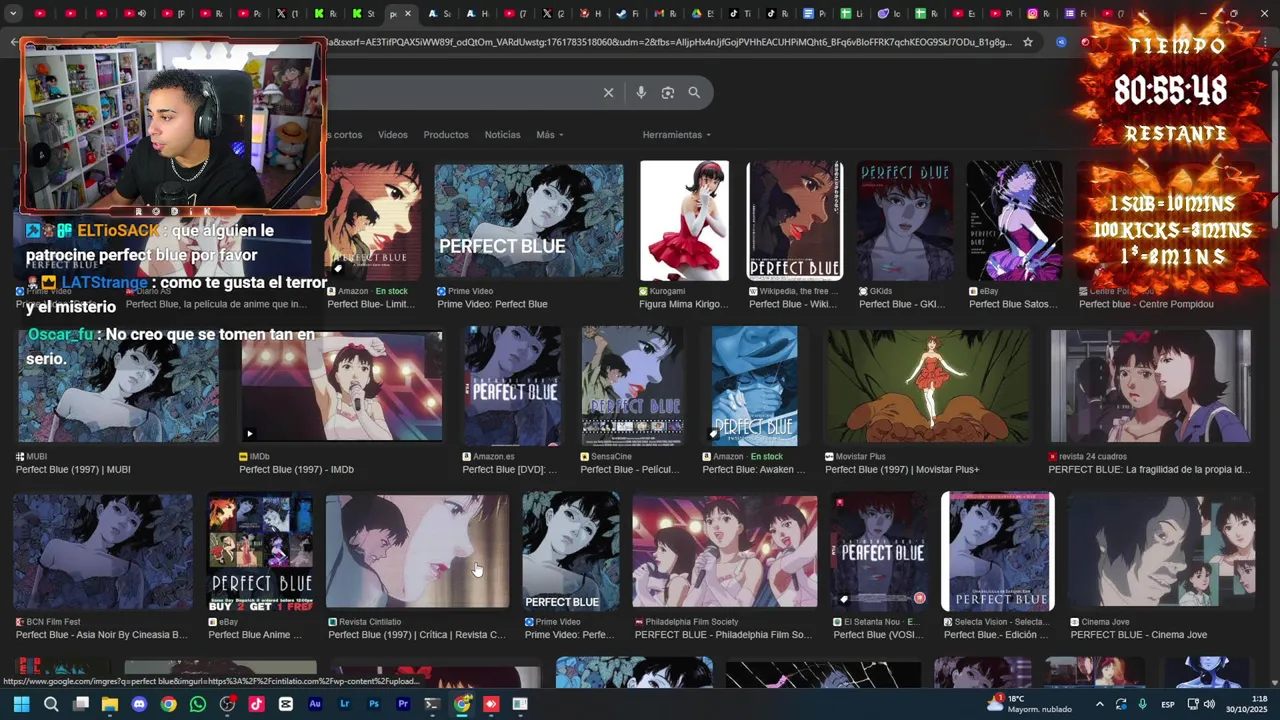The width and height of the screenshot is (1280, 720).
Task: Open Perfect Blue (1997) | MUBI link
Action: point(73,469)
